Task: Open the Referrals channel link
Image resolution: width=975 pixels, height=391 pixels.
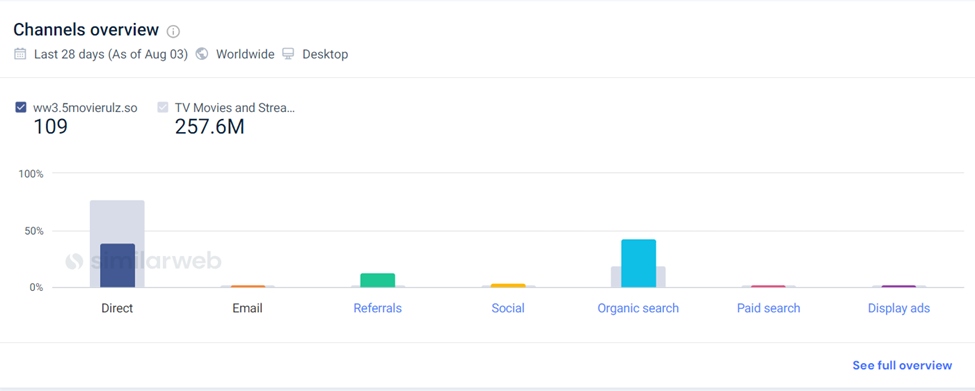Action: point(377,308)
